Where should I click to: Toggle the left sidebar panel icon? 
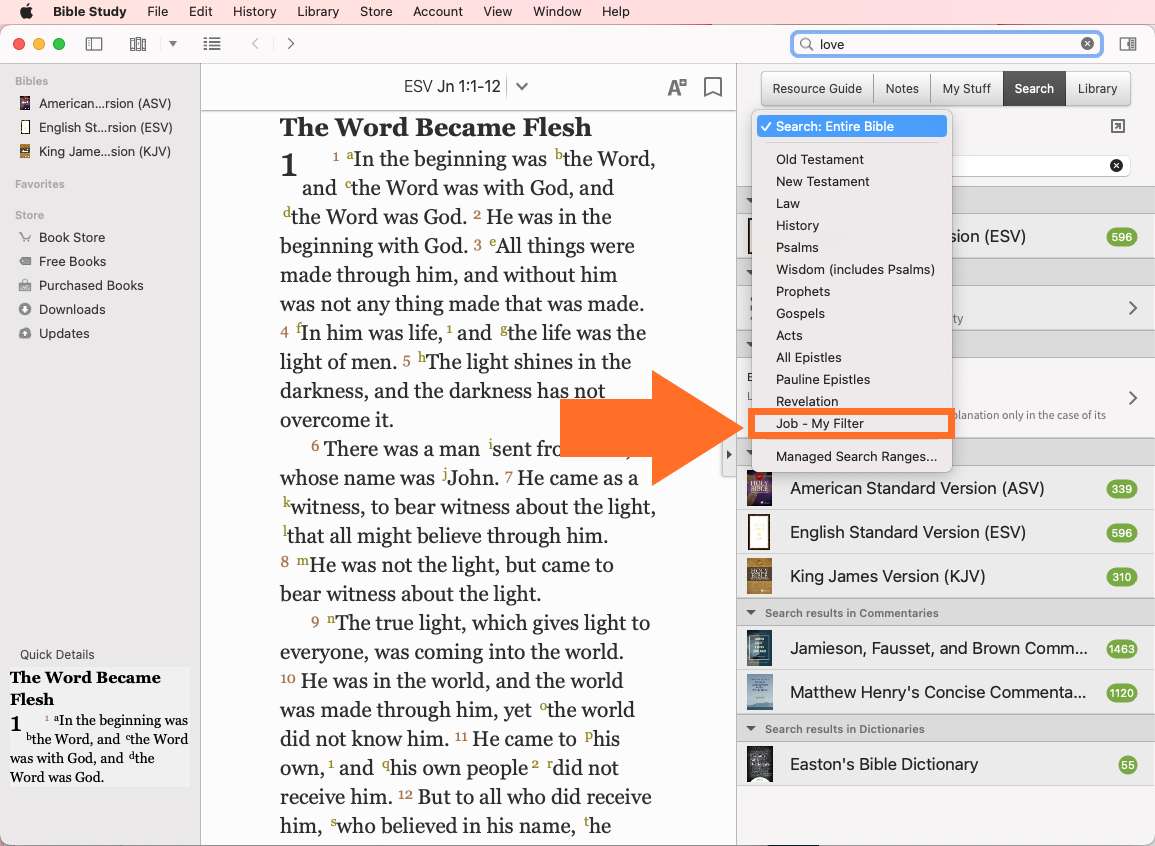point(94,44)
